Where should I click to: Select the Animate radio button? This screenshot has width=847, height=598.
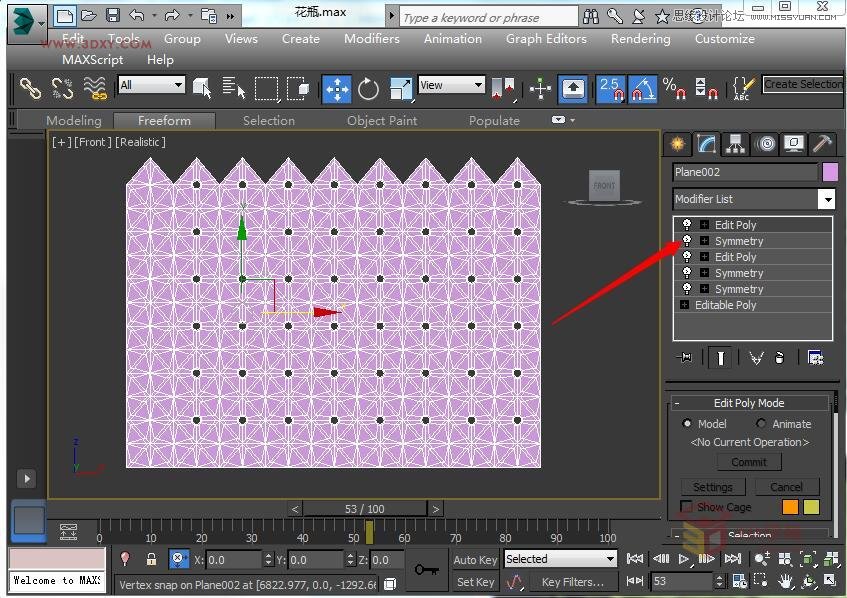[761, 424]
